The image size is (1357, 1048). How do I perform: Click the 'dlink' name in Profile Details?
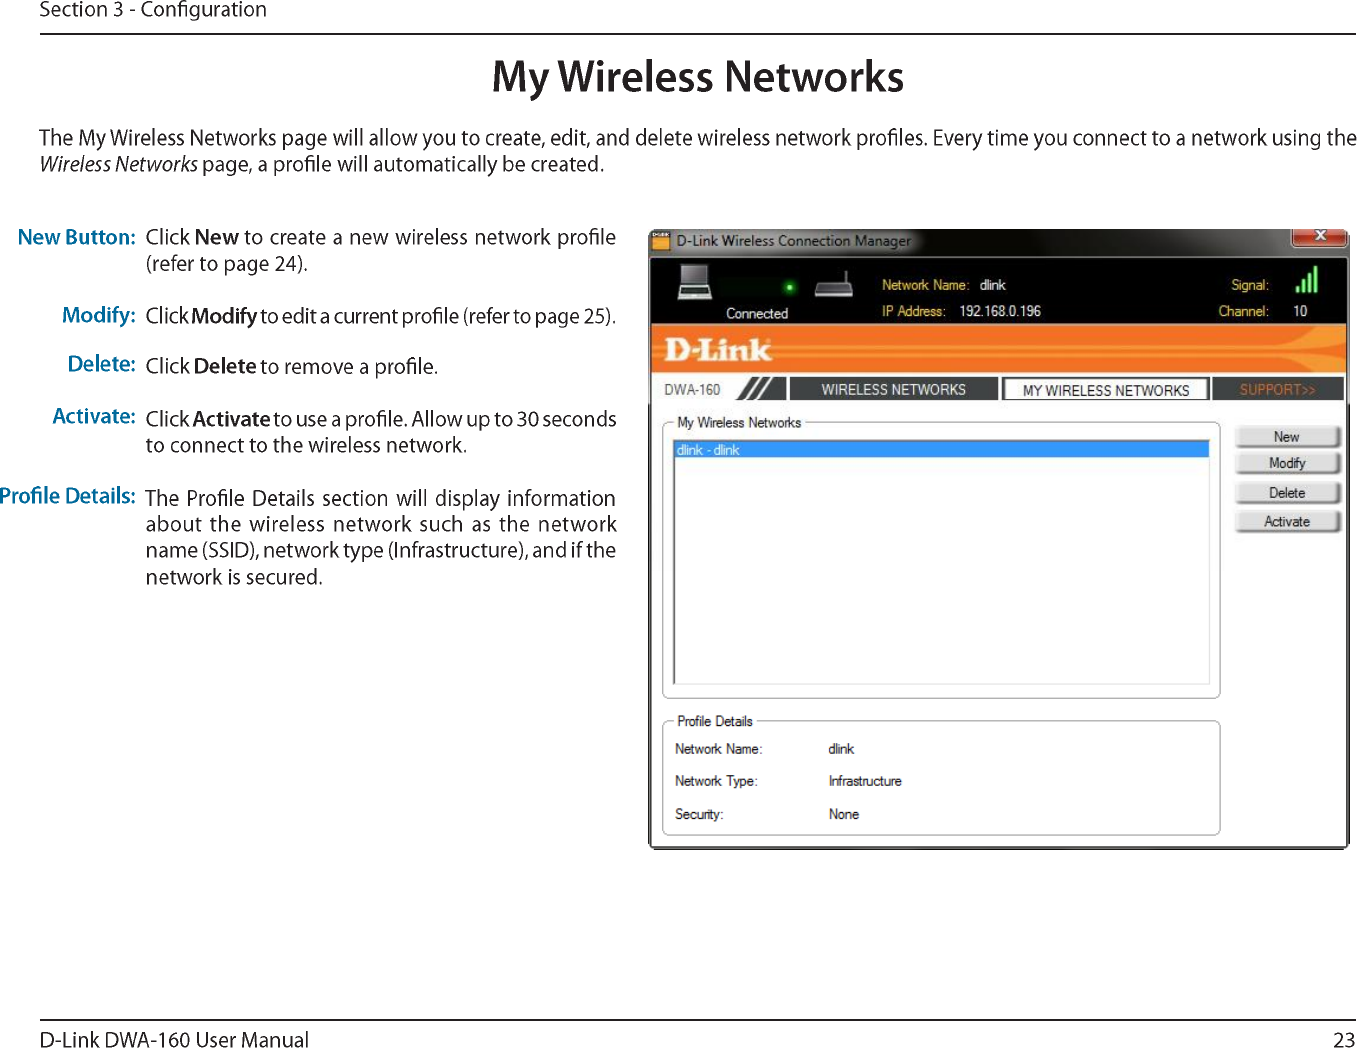pyautogui.click(x=841, y=749)
